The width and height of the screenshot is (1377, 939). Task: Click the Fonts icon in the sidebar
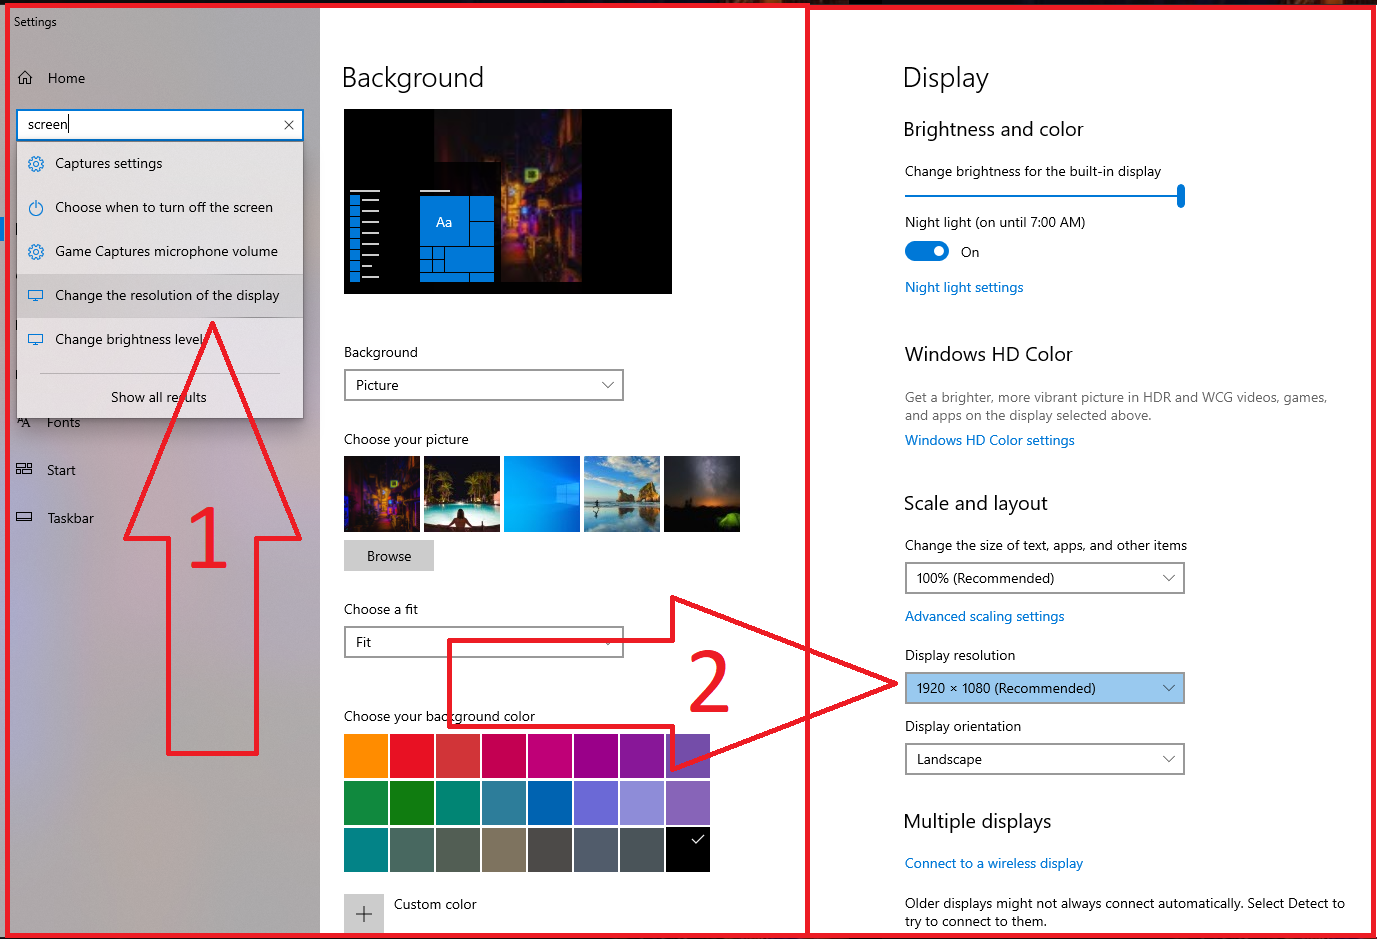pos(25,422)
